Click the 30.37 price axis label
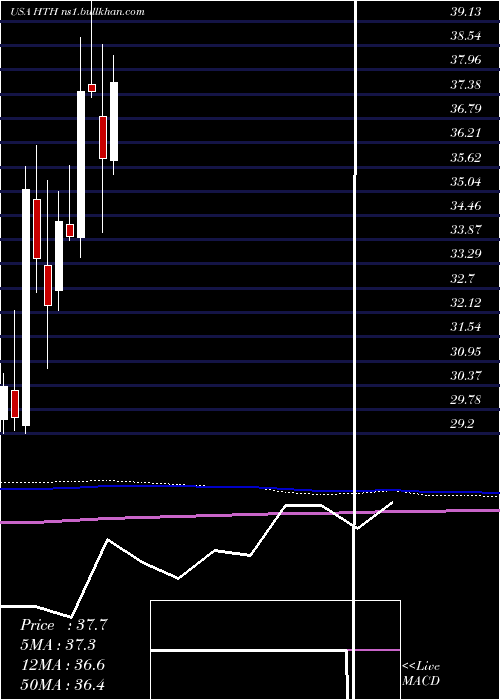 click(466, 375)
